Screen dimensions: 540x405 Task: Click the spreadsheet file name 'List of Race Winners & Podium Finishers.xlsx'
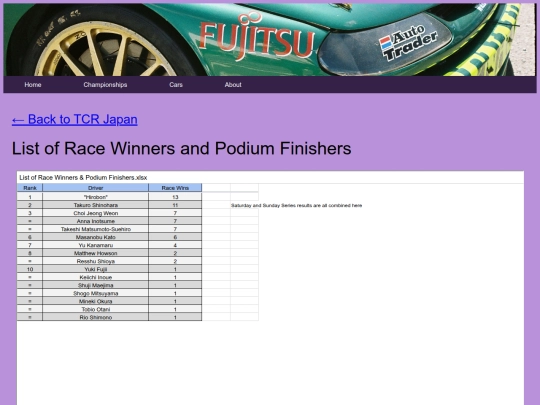[83, 178]
